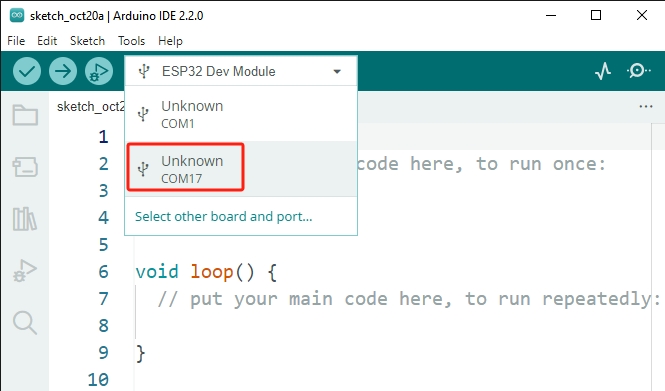Maximize the Arduino IDE window
665x391 pixels.
[596, 16]
